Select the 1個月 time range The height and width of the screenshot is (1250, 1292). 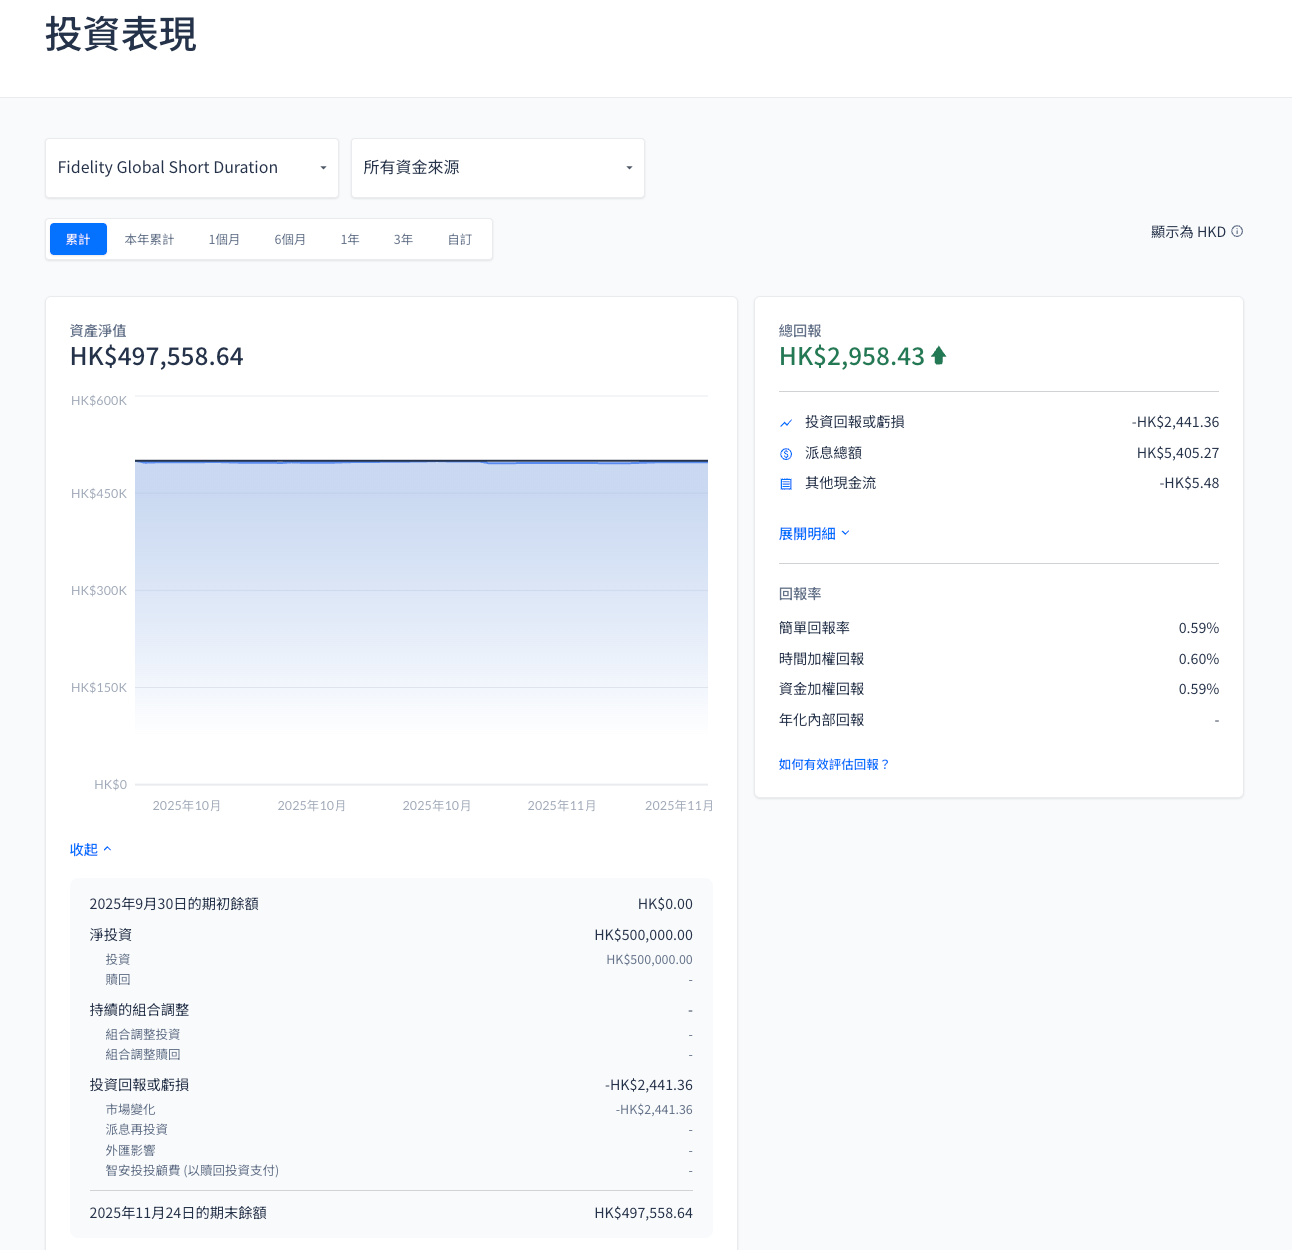224,240
